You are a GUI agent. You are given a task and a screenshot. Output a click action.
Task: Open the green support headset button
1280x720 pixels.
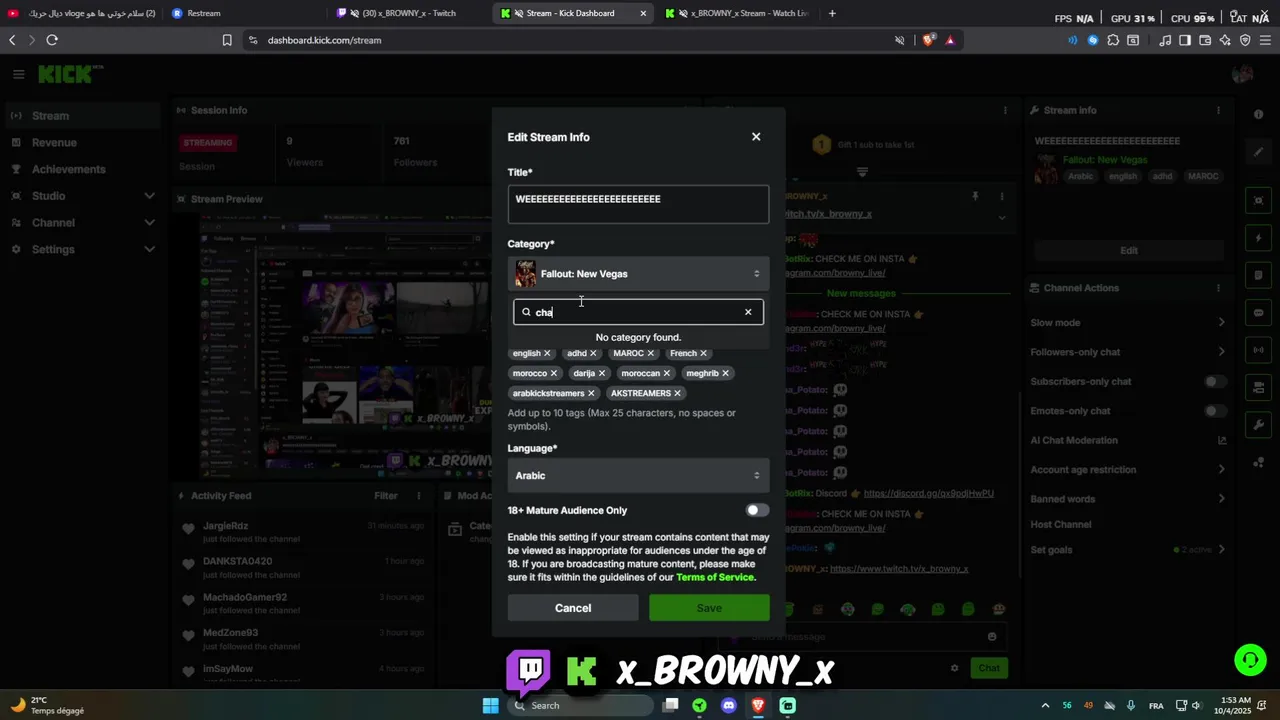click(1250, 660)
